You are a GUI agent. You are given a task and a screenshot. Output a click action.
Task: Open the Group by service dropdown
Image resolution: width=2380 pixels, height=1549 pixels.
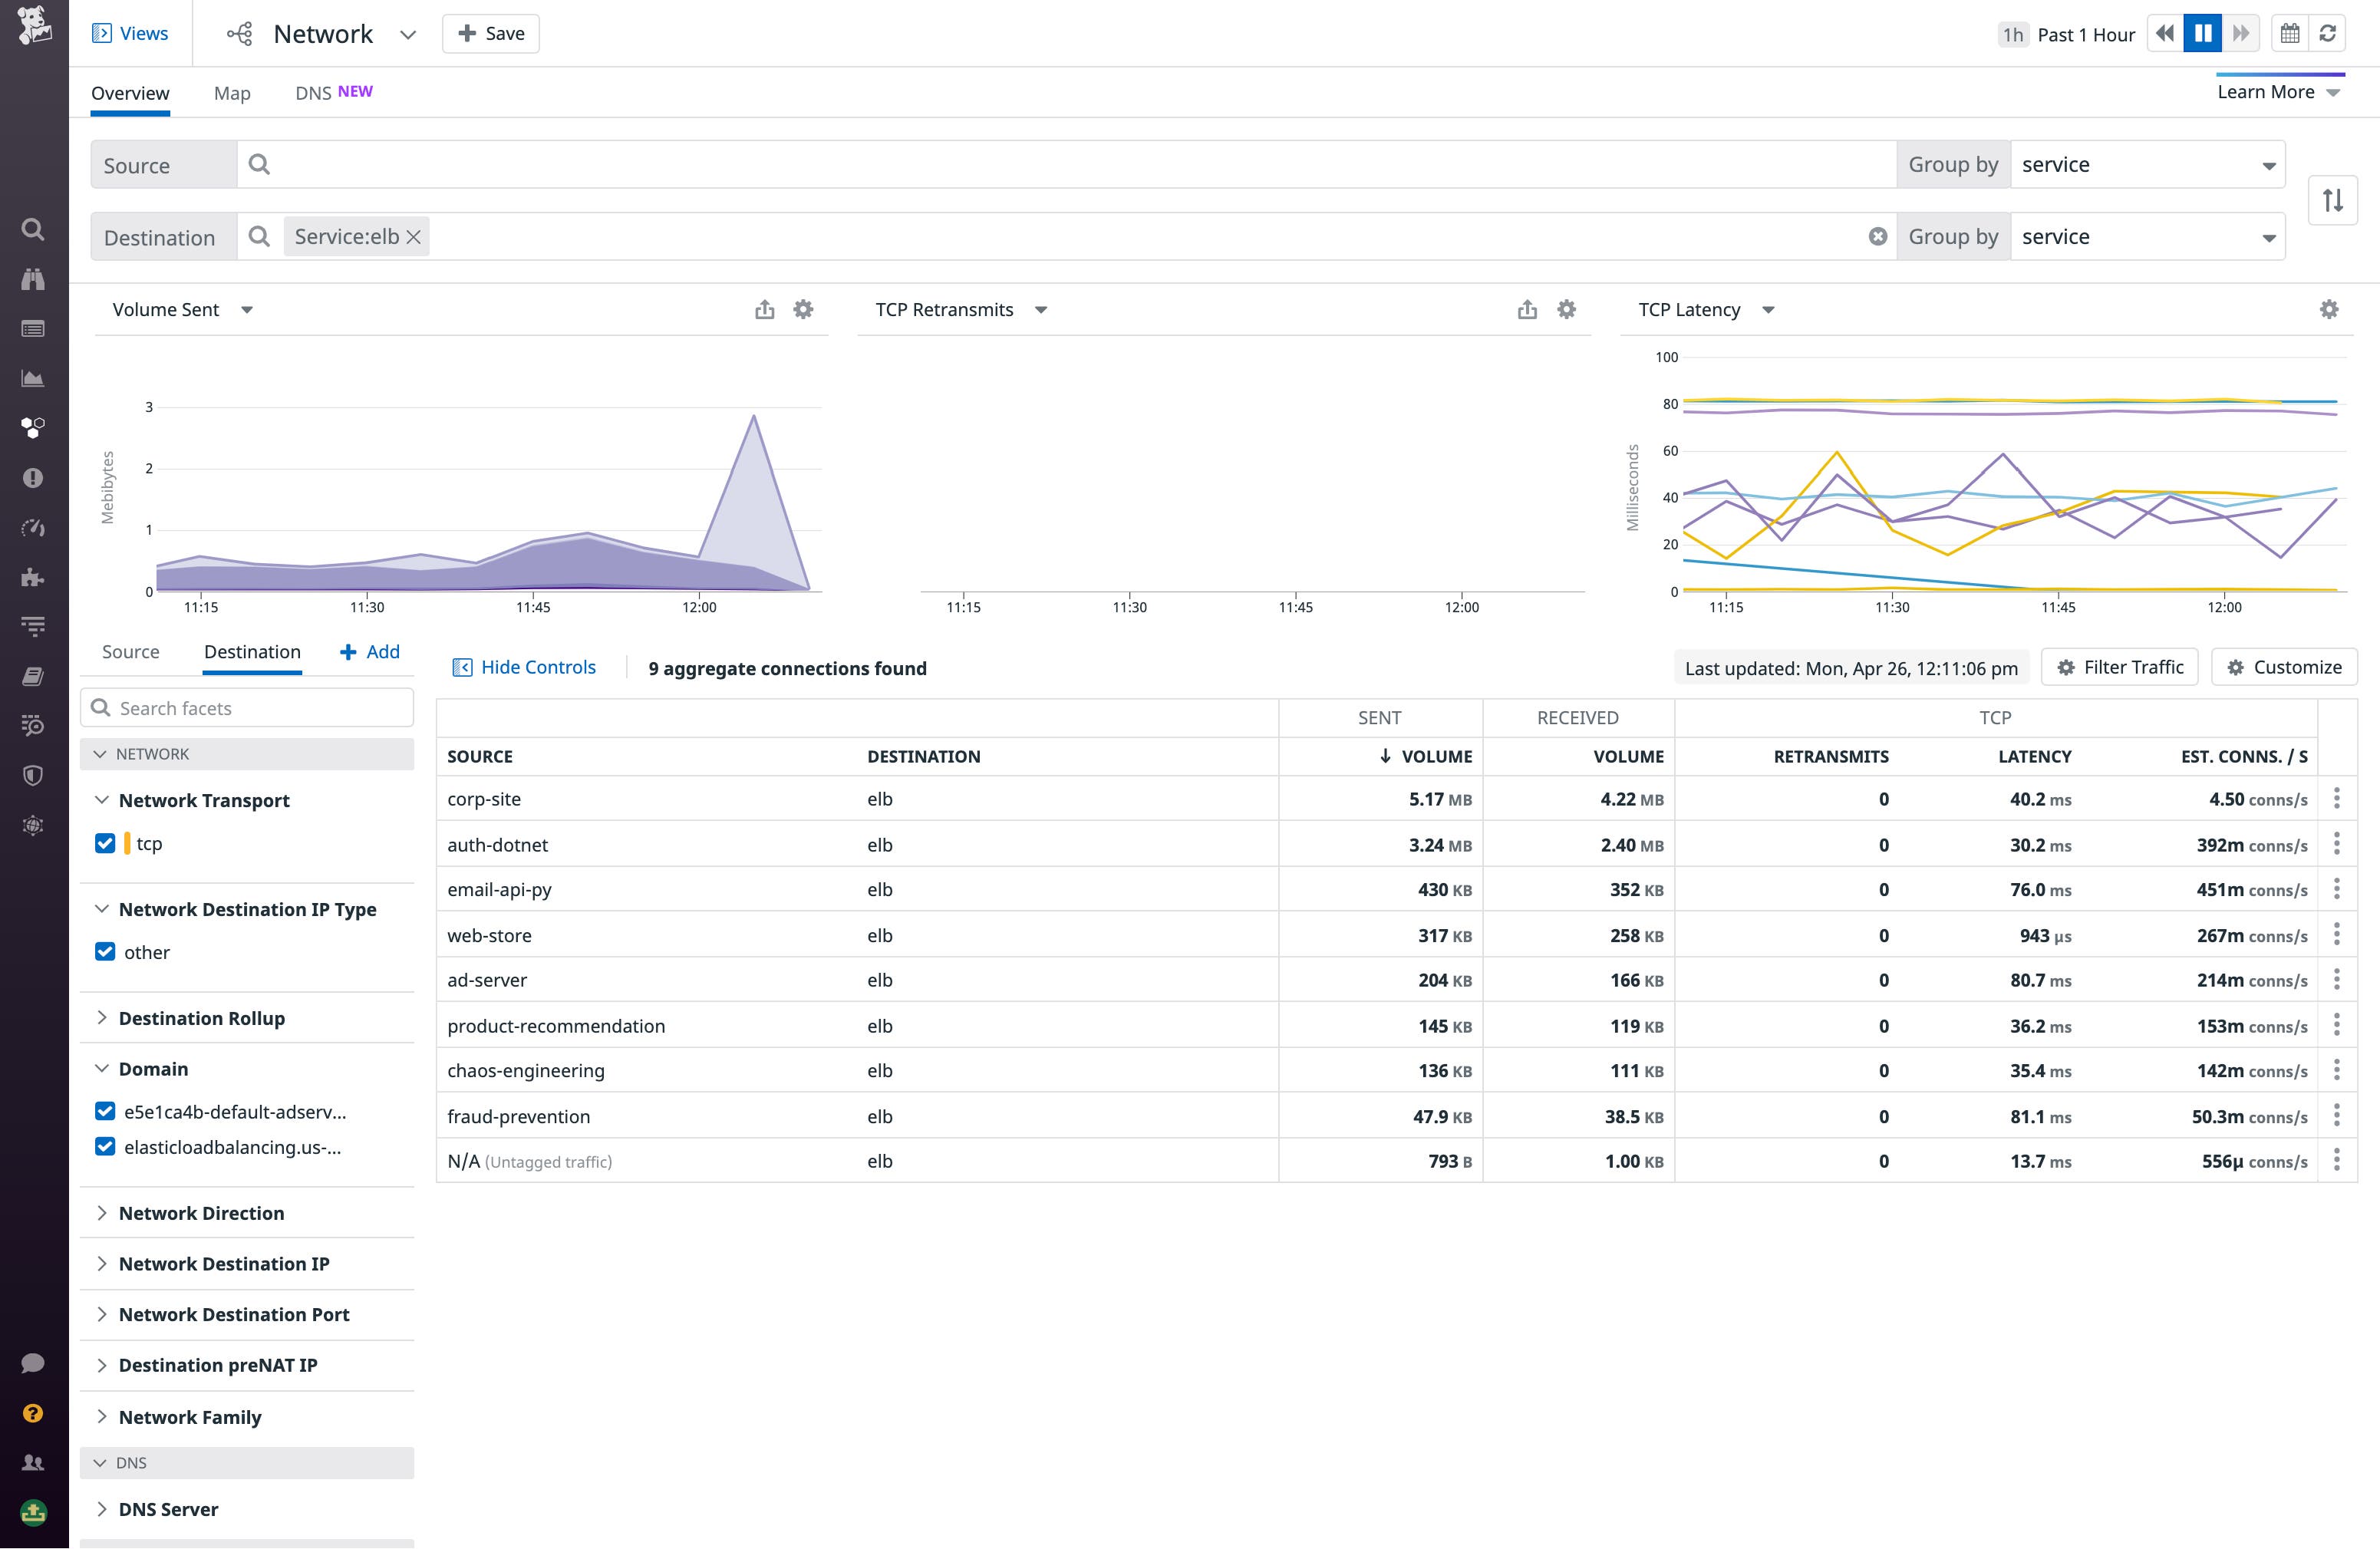coord(2148,164)
